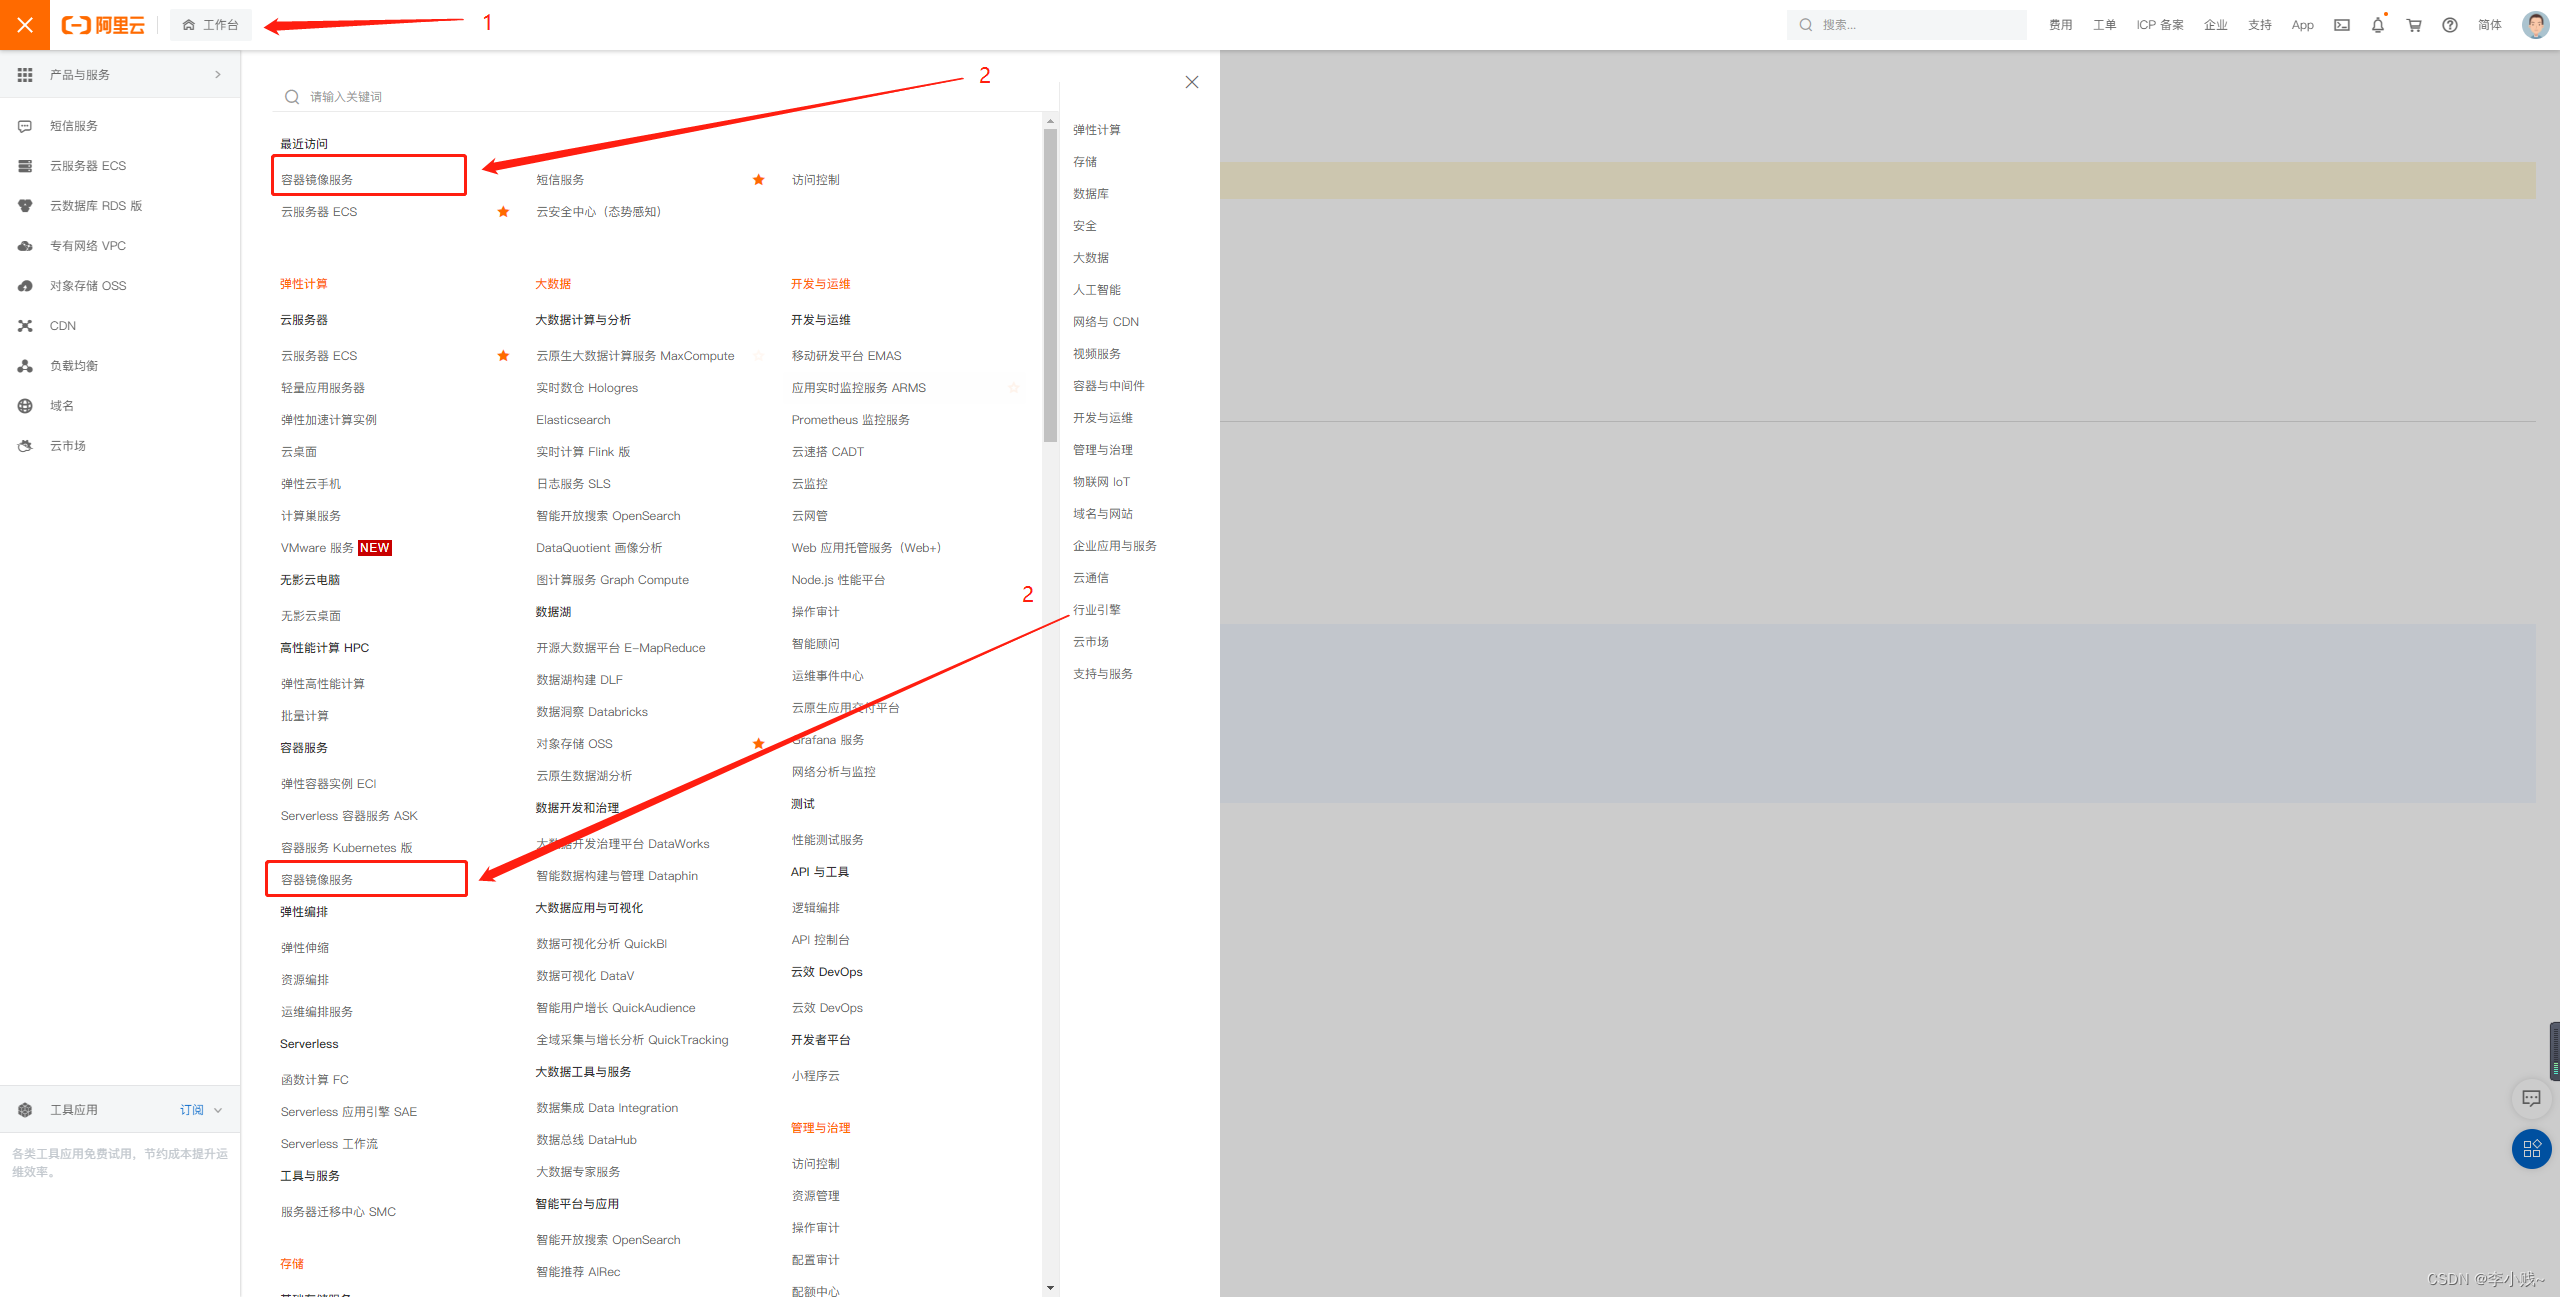Open the App top bar link
This screenshot has height=1297, width=2560.
click(2303, 25)
